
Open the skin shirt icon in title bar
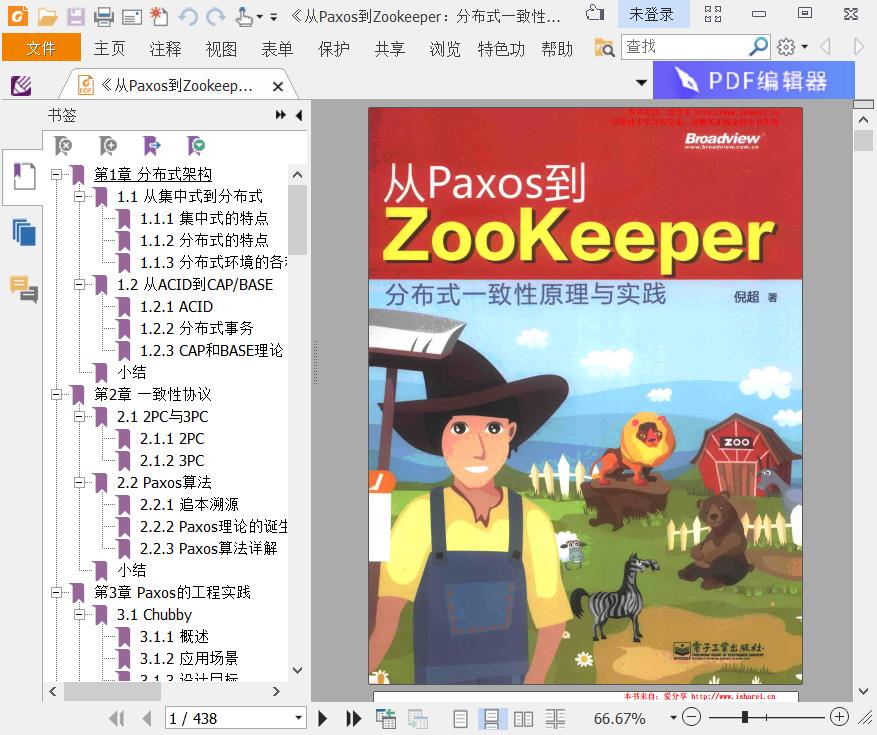595,13
